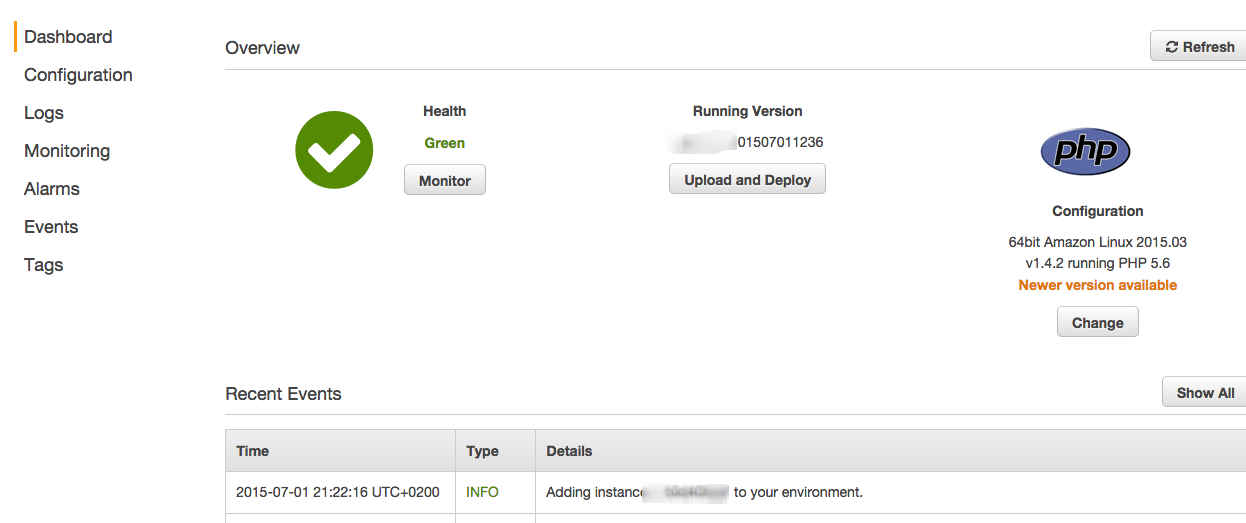Click 'v1.4.2 running PHP 5.6' text

click(x=1098, y=263)
